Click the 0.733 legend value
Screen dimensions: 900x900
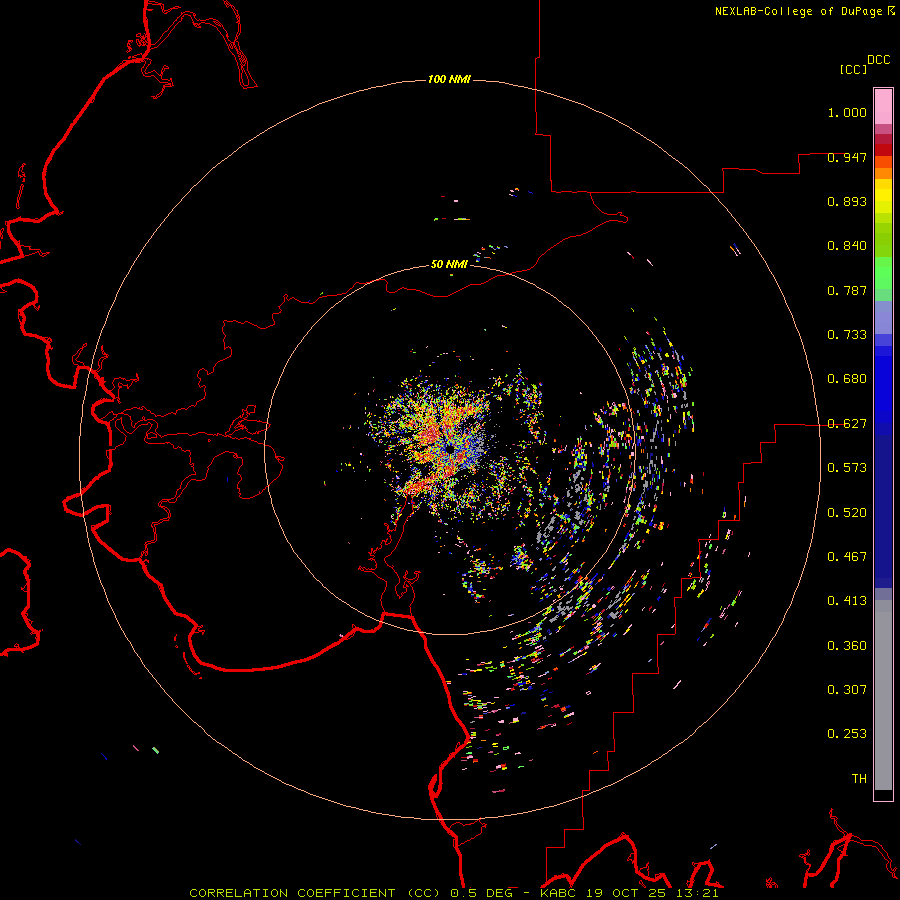point(847,335)
